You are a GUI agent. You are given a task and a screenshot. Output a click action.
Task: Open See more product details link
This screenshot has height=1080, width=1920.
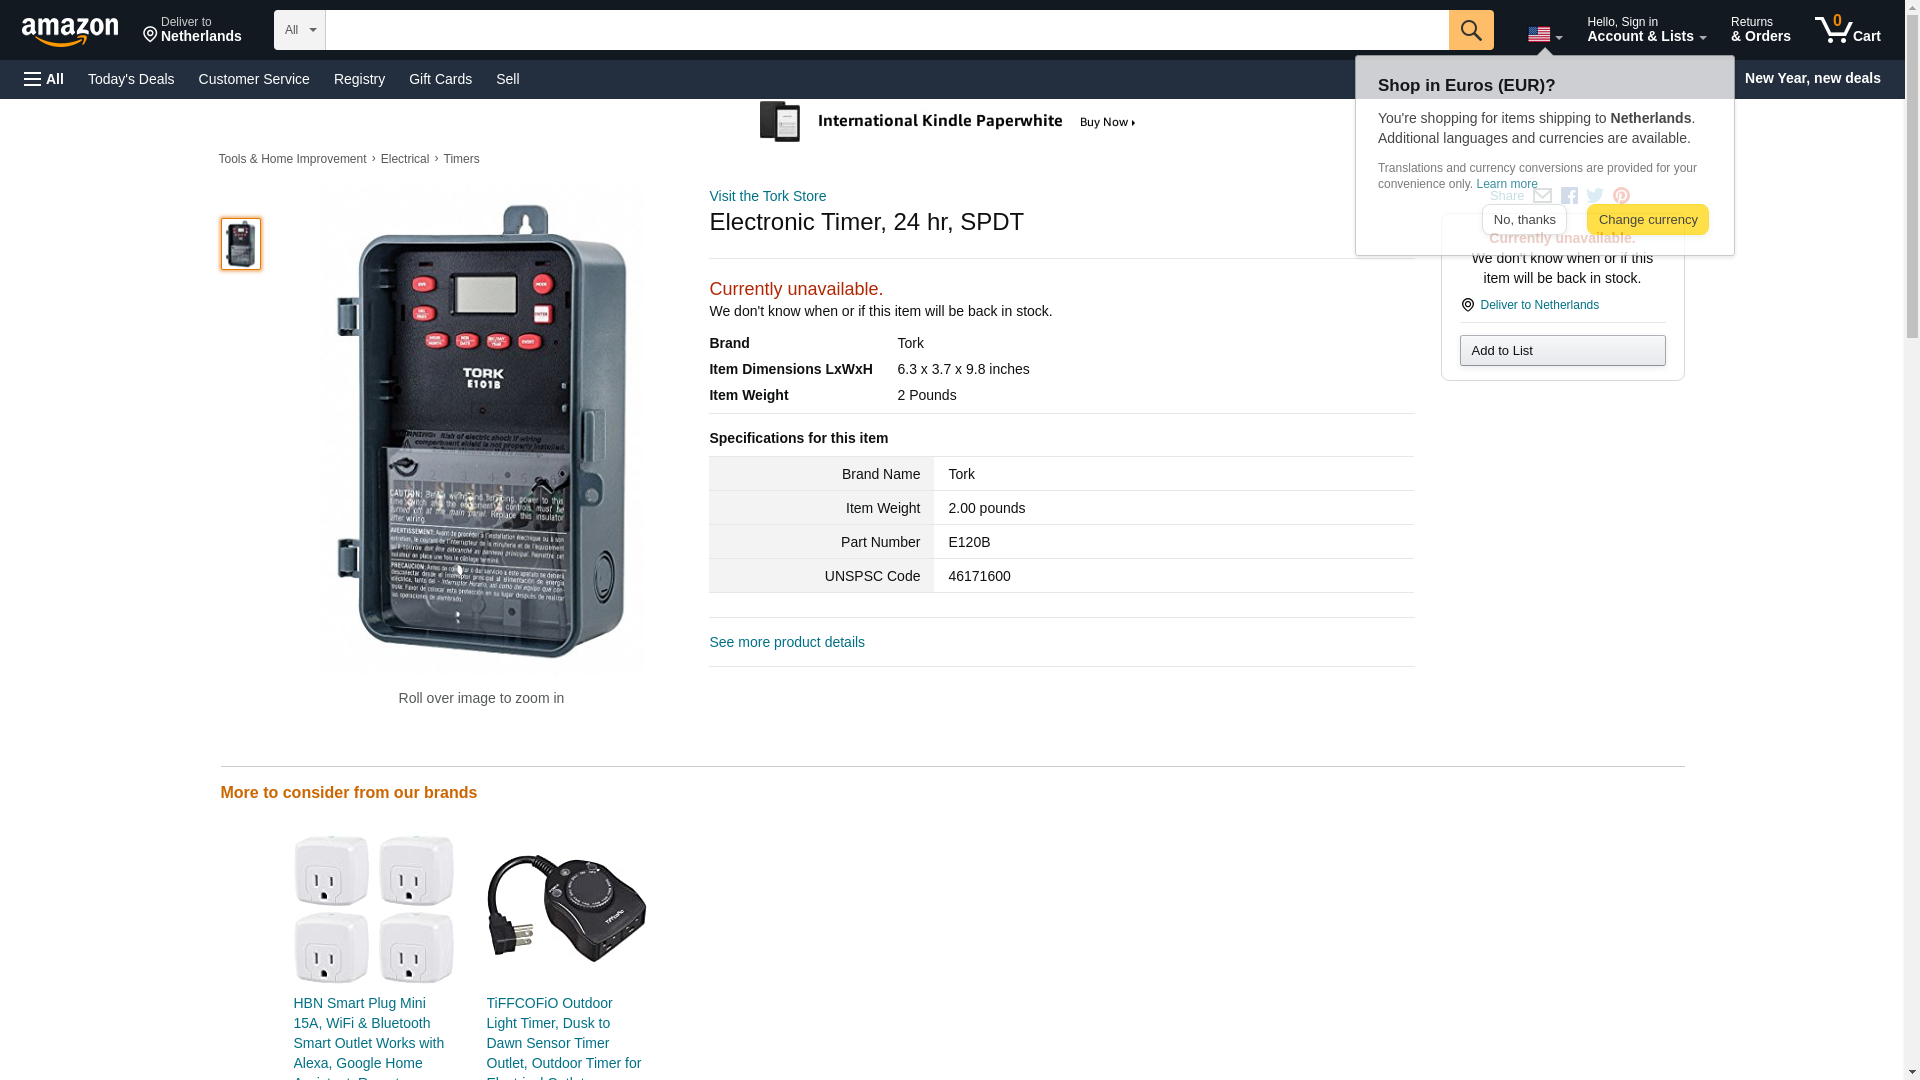(x=786, y=642)
